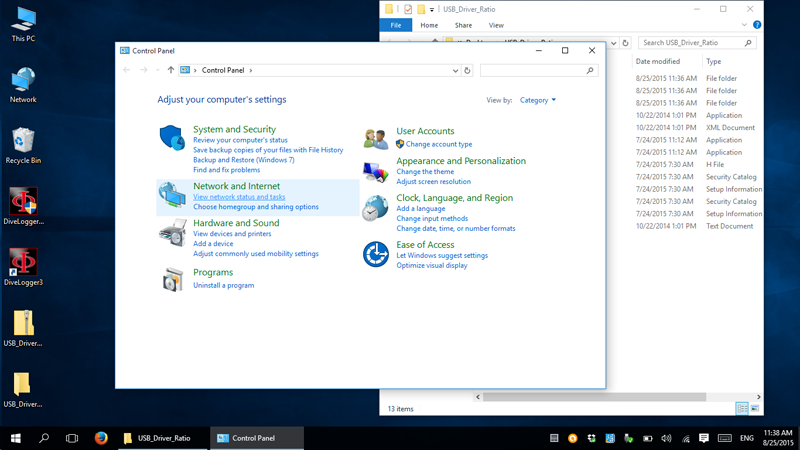Launch Firefox from the taskbar
The height and width of the screenshot is (450, 800).
tap(101, 438)
